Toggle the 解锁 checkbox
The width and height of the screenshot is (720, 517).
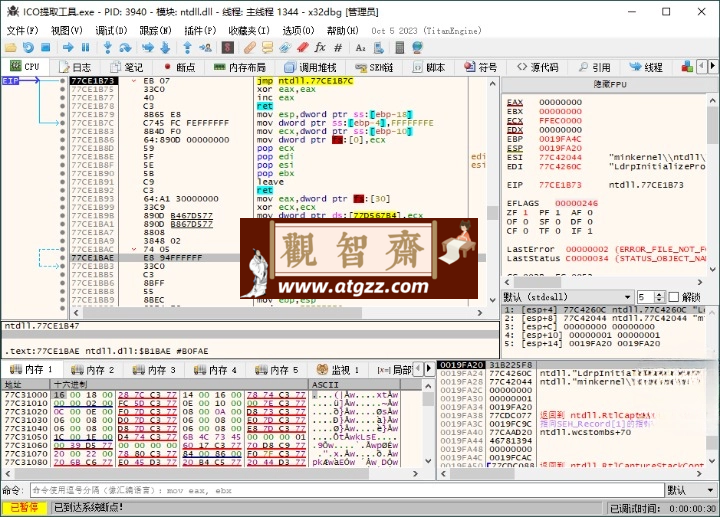coord(674,297)
